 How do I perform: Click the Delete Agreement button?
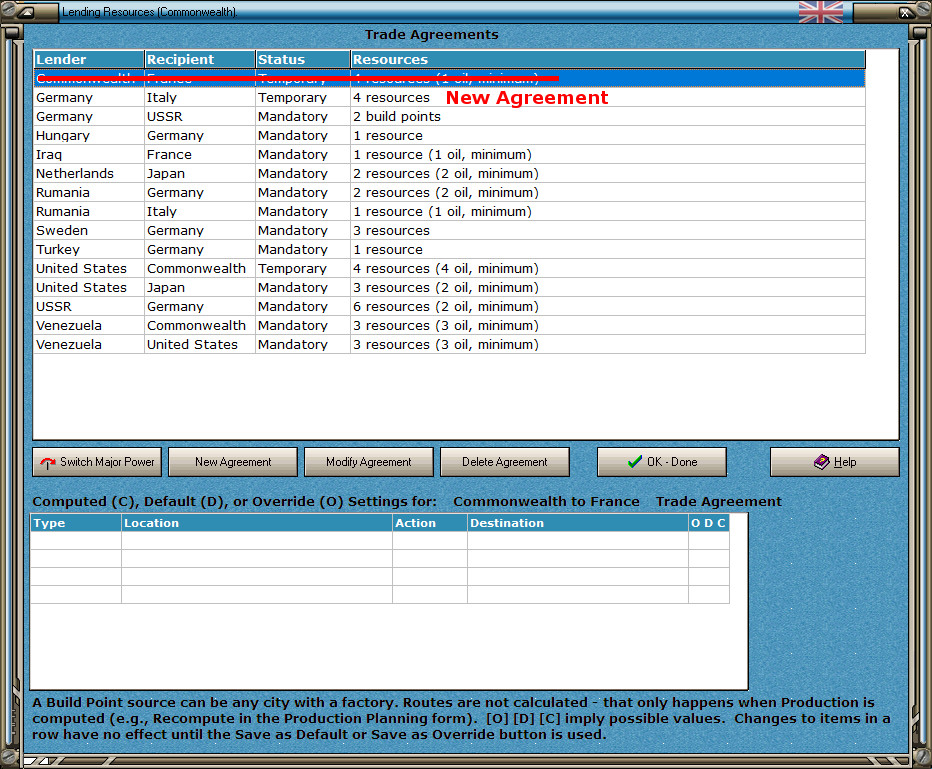point(505,462)
